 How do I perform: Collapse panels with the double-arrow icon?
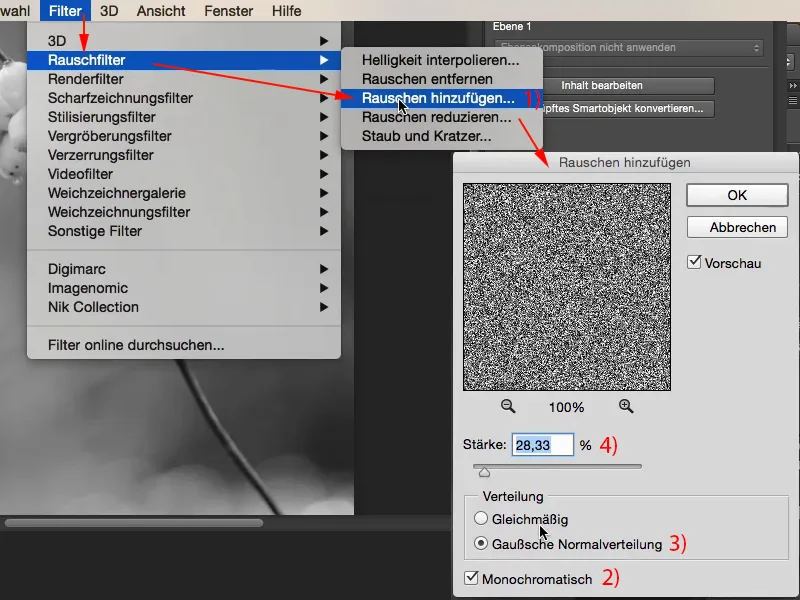[793, 85]
